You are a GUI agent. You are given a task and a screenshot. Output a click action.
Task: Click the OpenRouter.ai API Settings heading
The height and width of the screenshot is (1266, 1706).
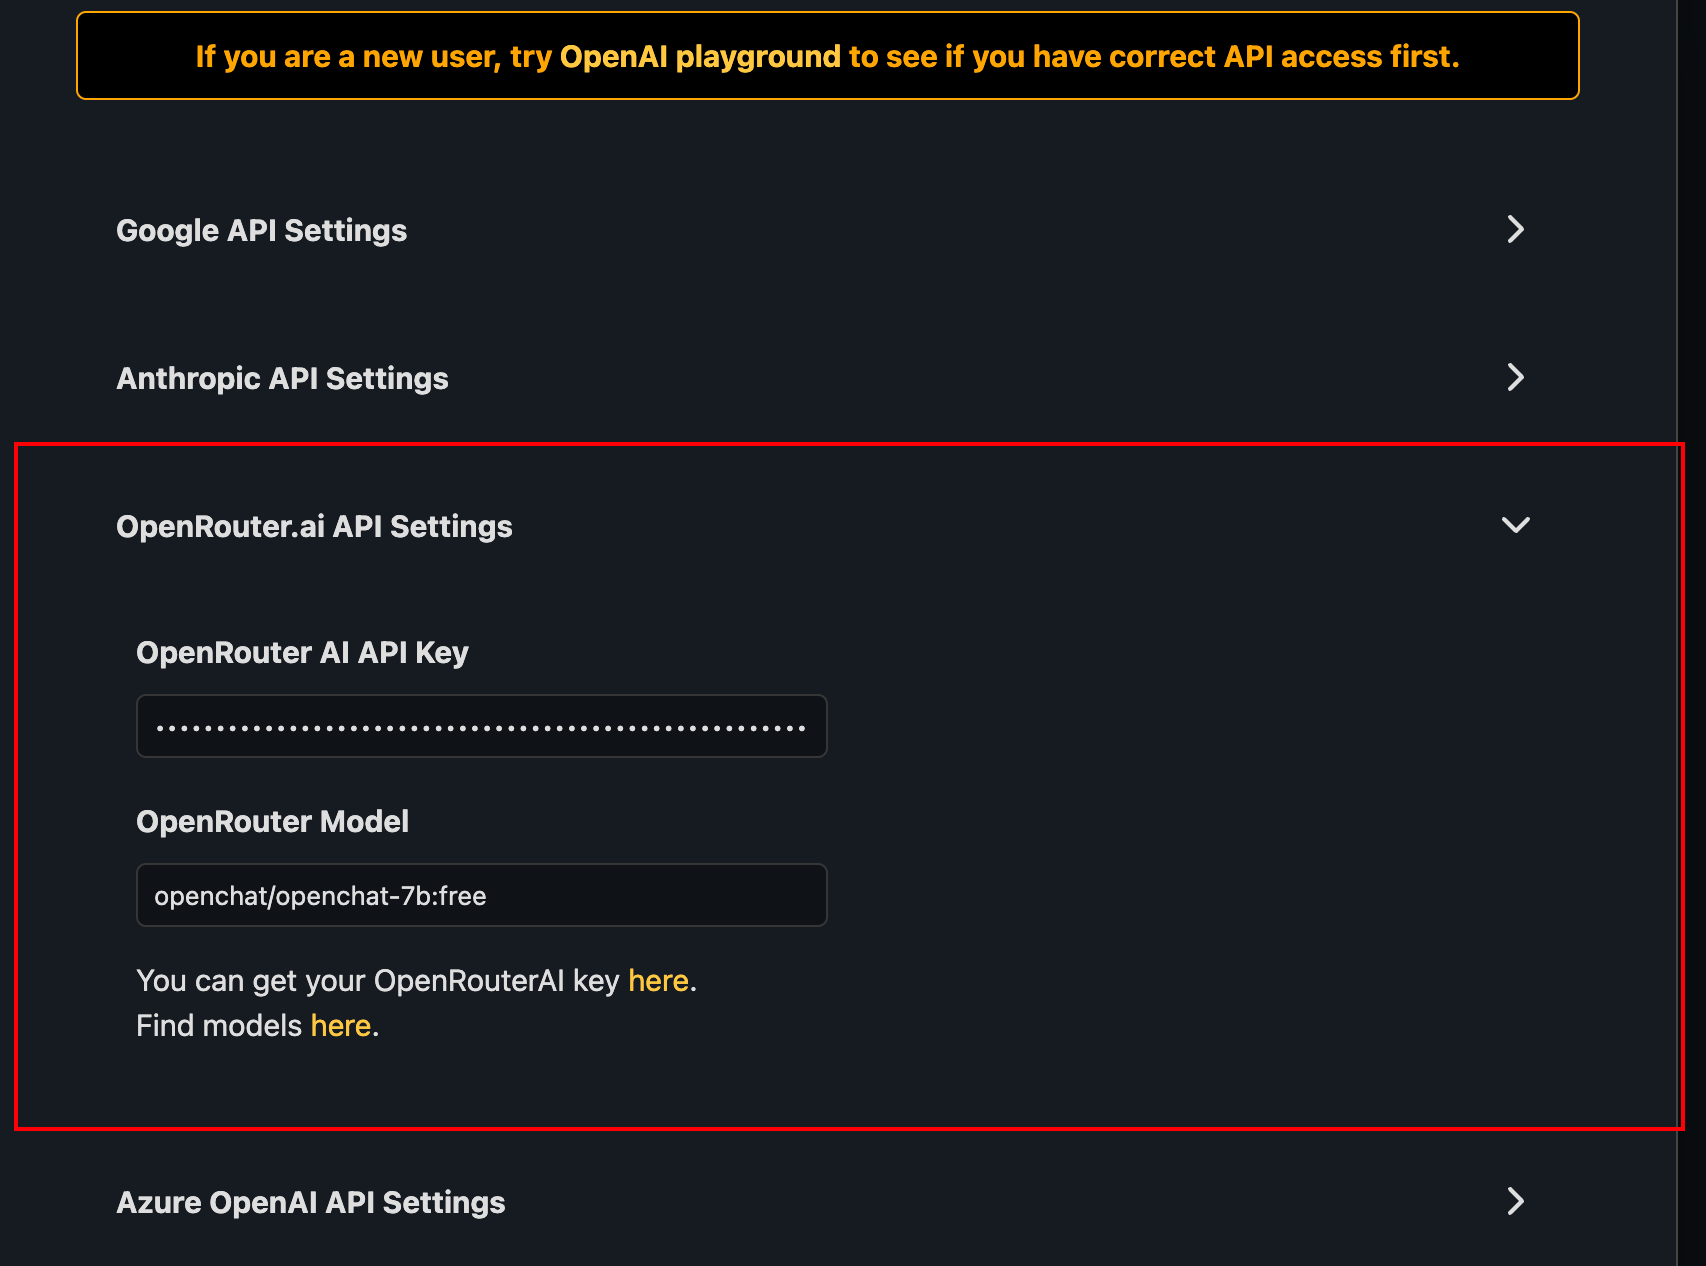[x=314, y=527]
